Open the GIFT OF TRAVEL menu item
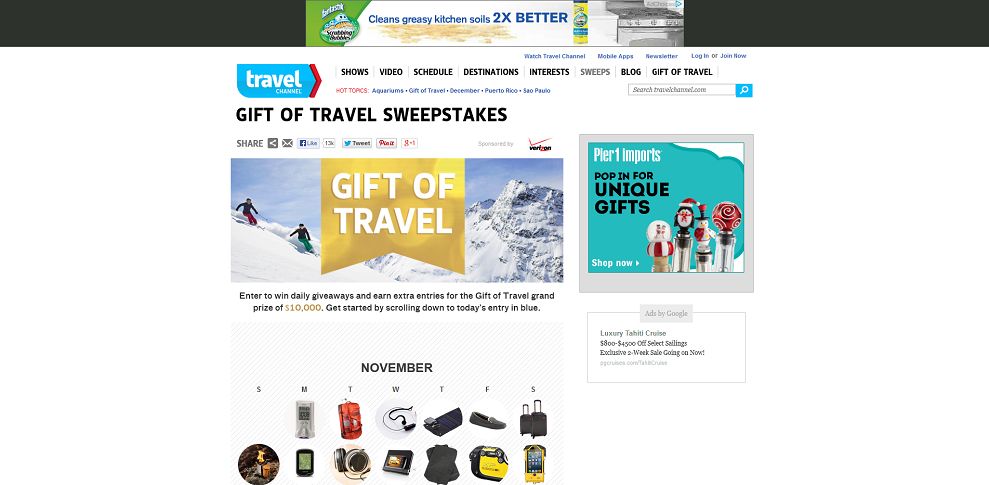 (x=682, y=72)
